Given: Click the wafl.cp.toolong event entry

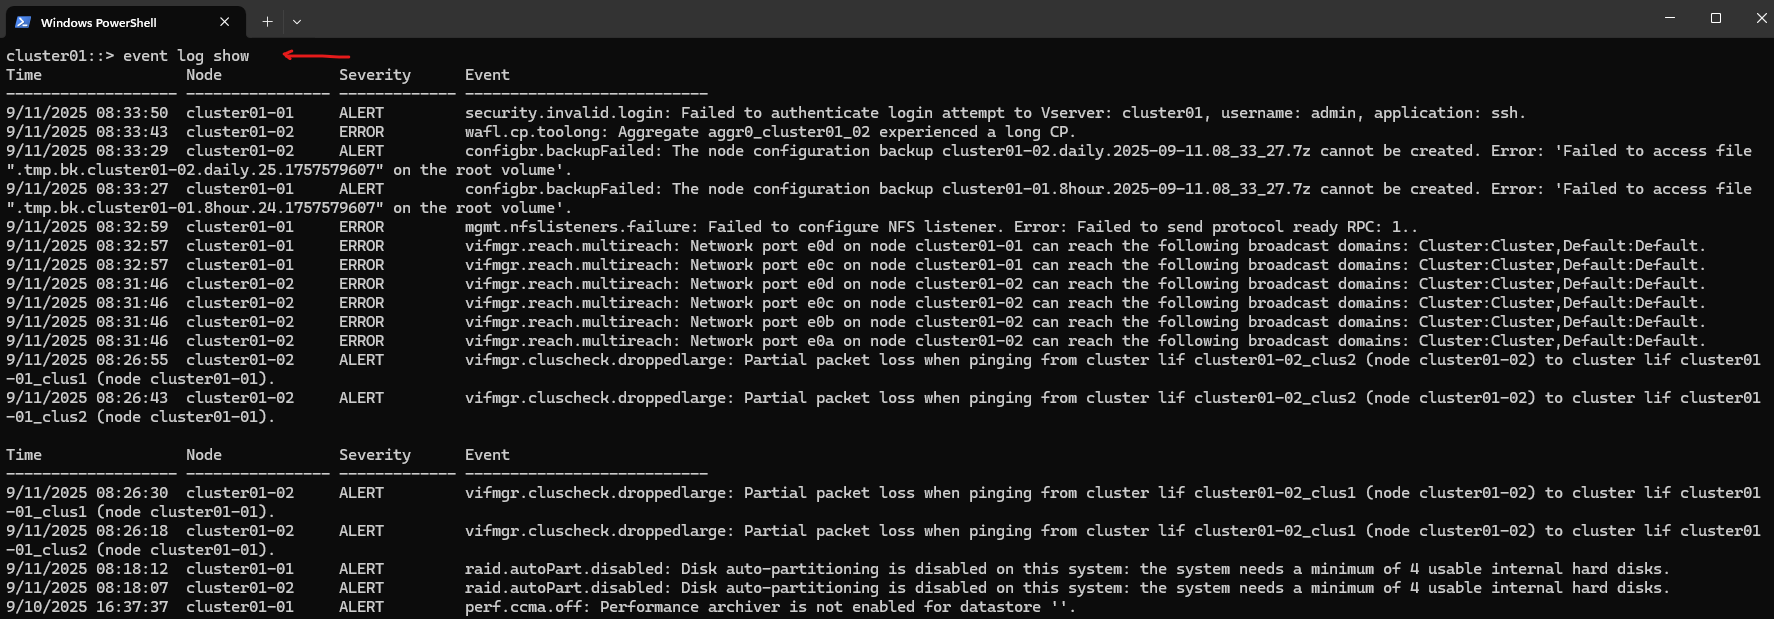Looking at the screenshot, I should coord(770,132).
